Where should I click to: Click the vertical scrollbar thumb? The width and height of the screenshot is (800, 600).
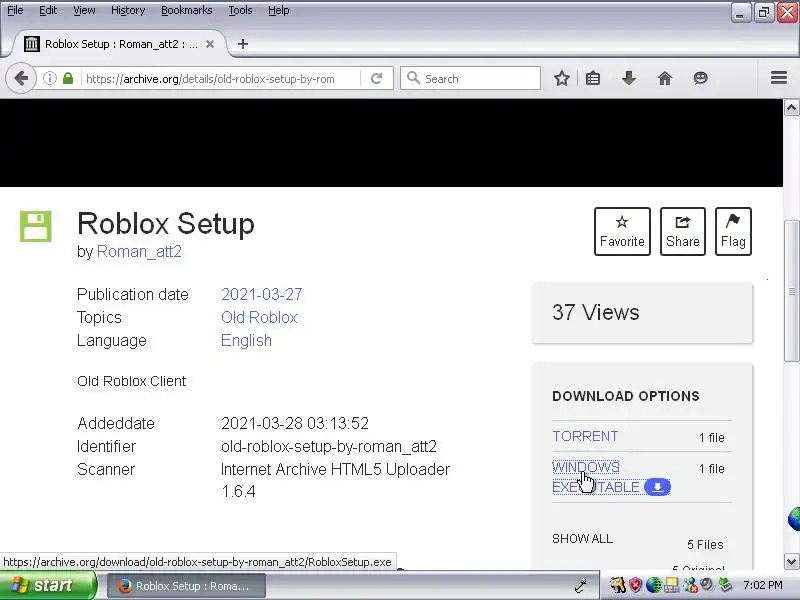click(x=791, y=291)
